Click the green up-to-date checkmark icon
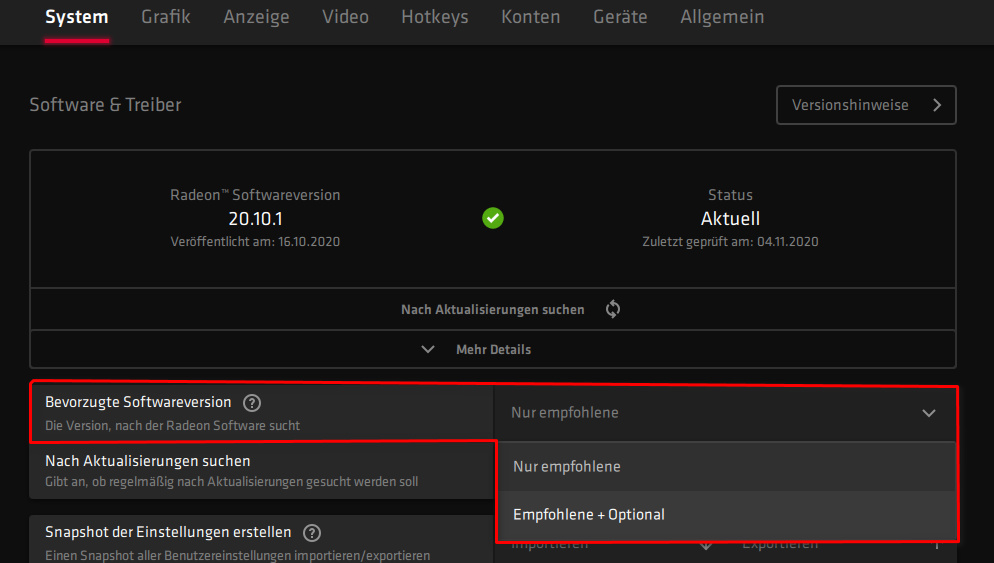Image resolution: width=994 pixels, height=563 pixels. [x=493, y=218]
